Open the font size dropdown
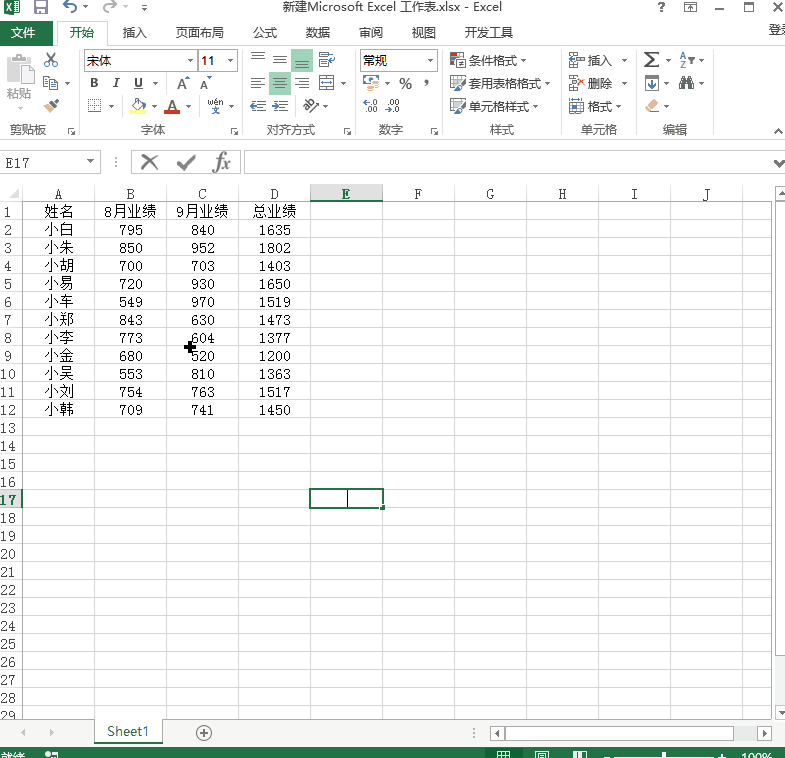 point(230,61)
